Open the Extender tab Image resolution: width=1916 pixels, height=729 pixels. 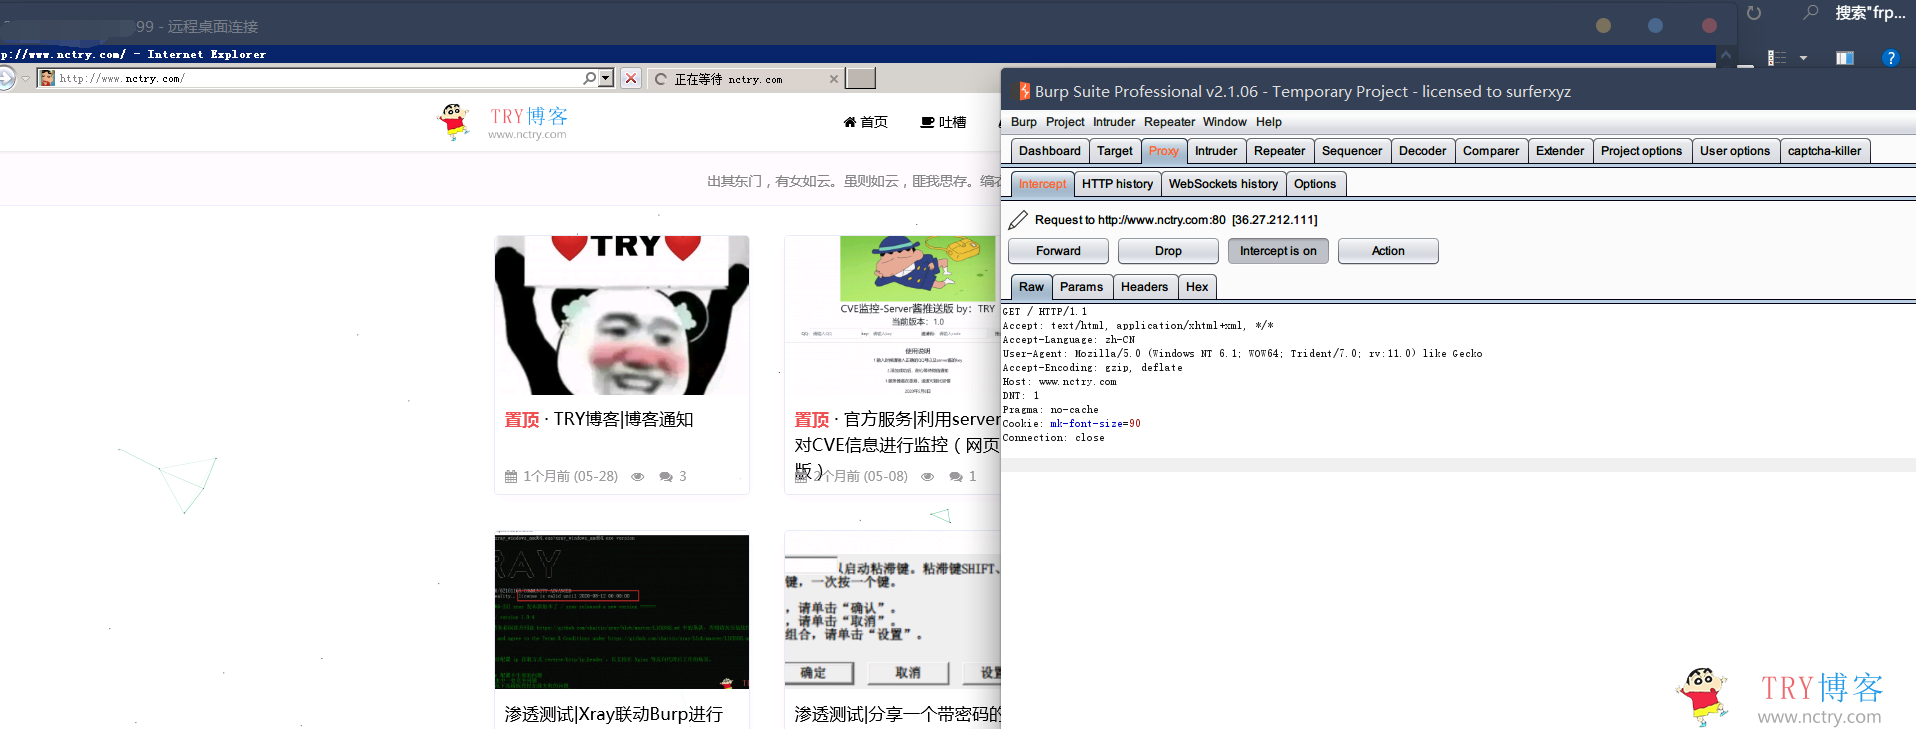point(1560,151)
